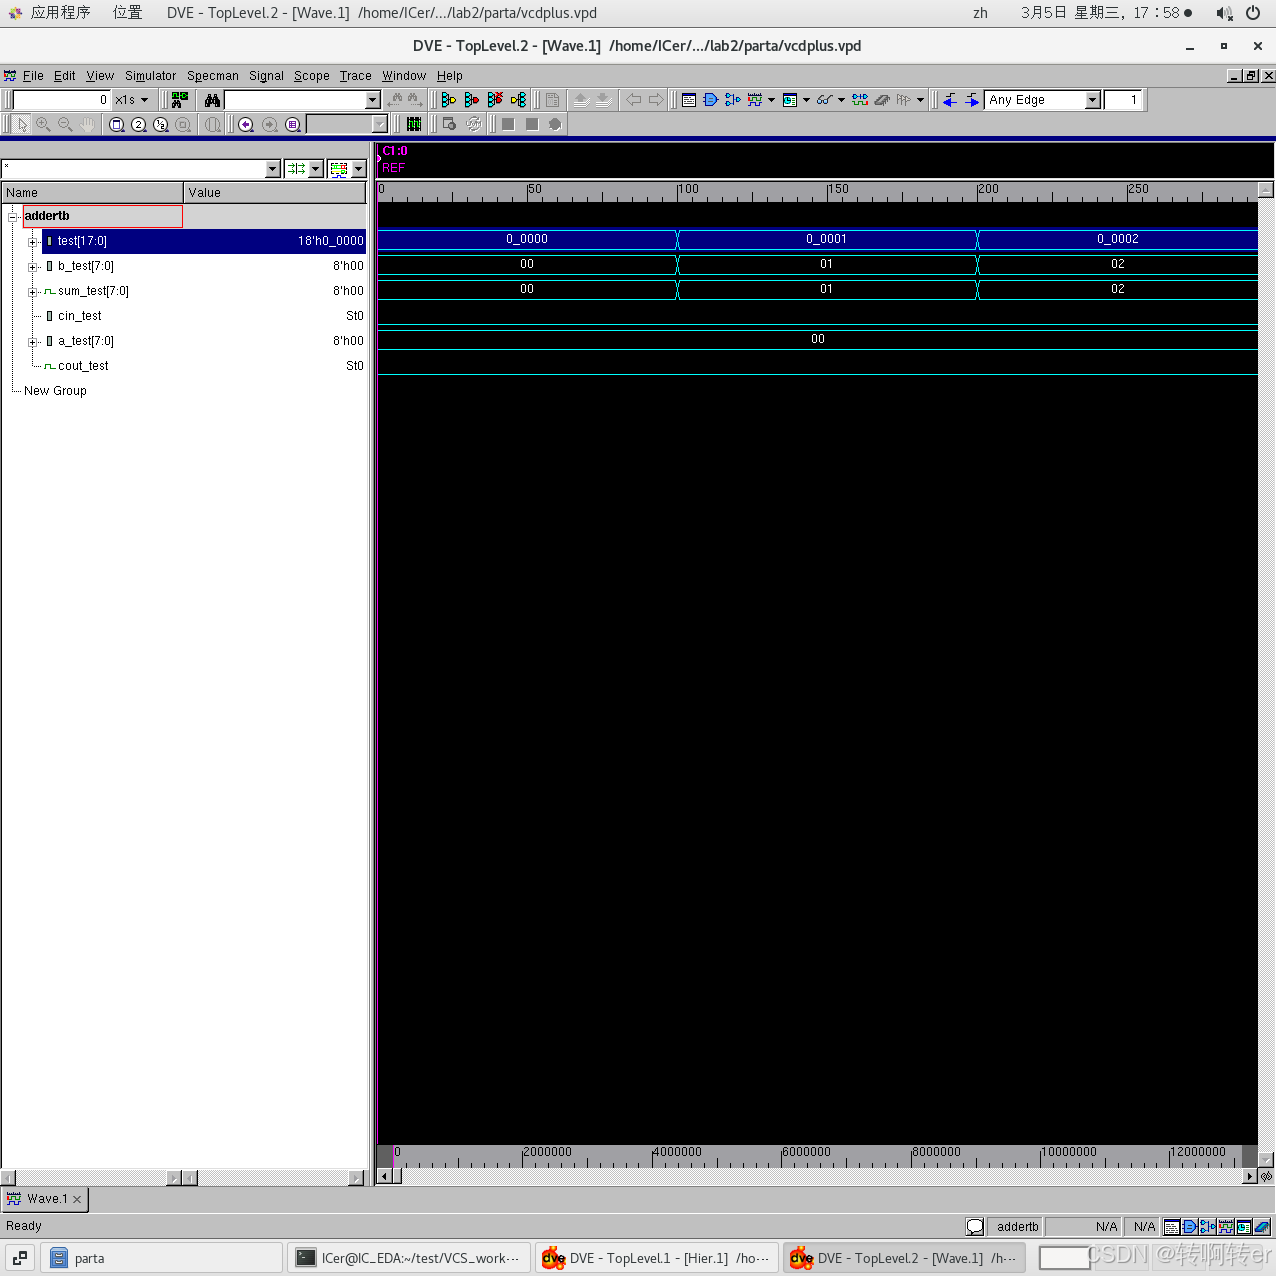Click the DVE TopLevel.1 Hier.1 taskbar item
The height and width of the screenshot is (1276, 1276).
[x=655, y=1258]
